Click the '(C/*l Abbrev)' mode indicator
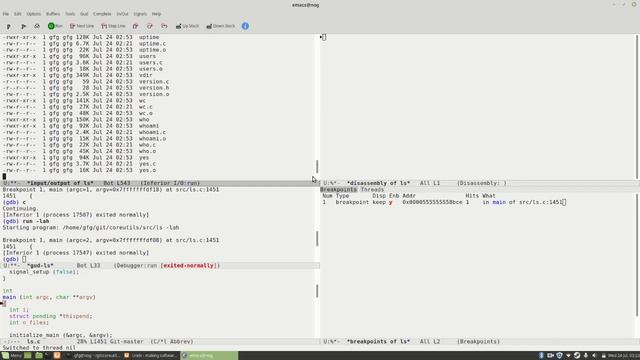This screenshot has width=640, height=360. [172, 342]
